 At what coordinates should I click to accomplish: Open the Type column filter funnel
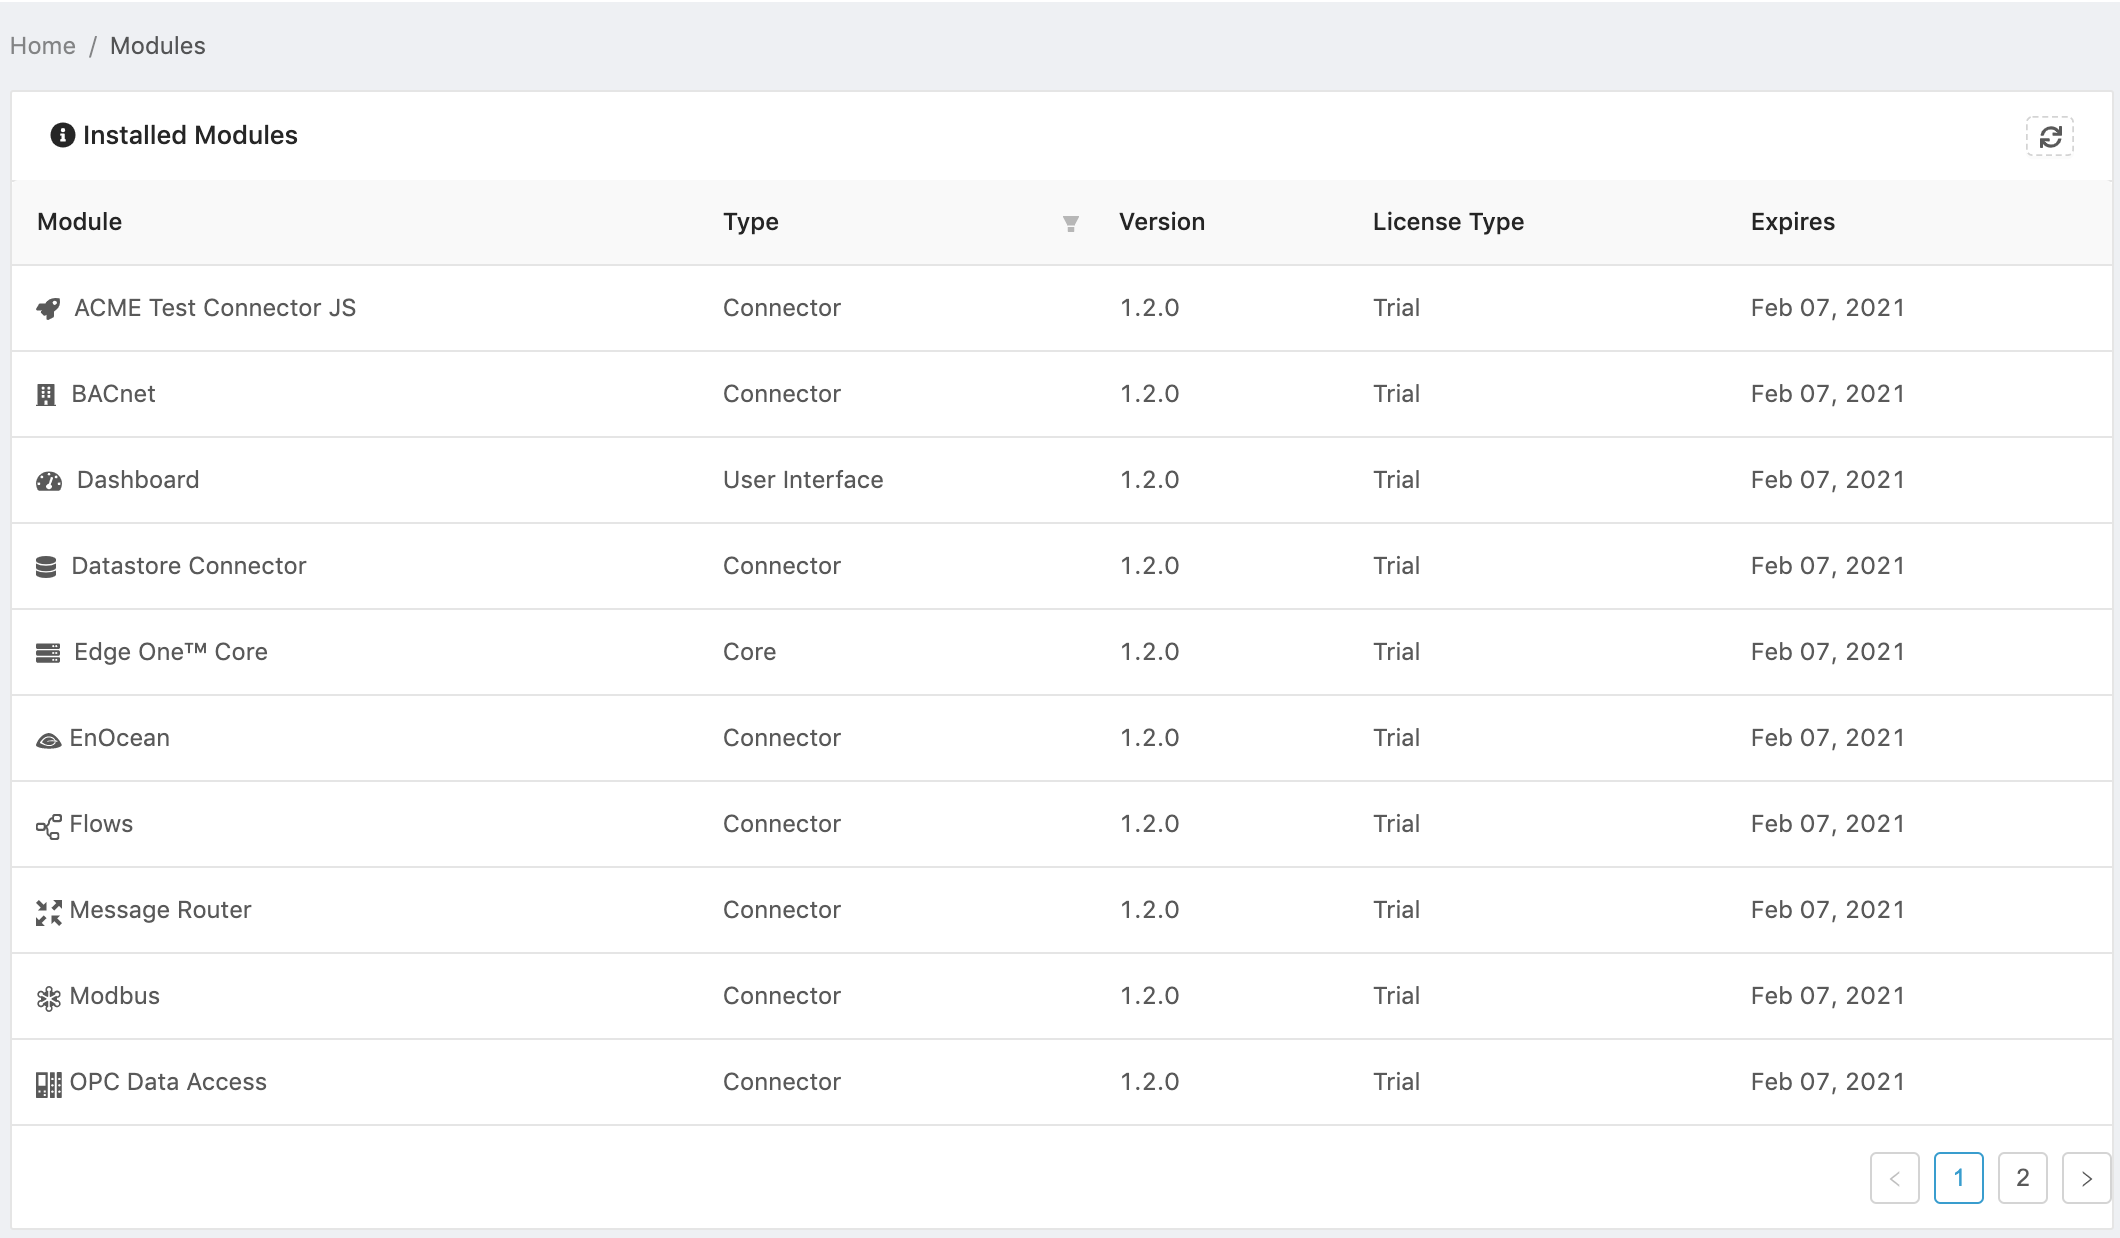tap(1070, 223)
